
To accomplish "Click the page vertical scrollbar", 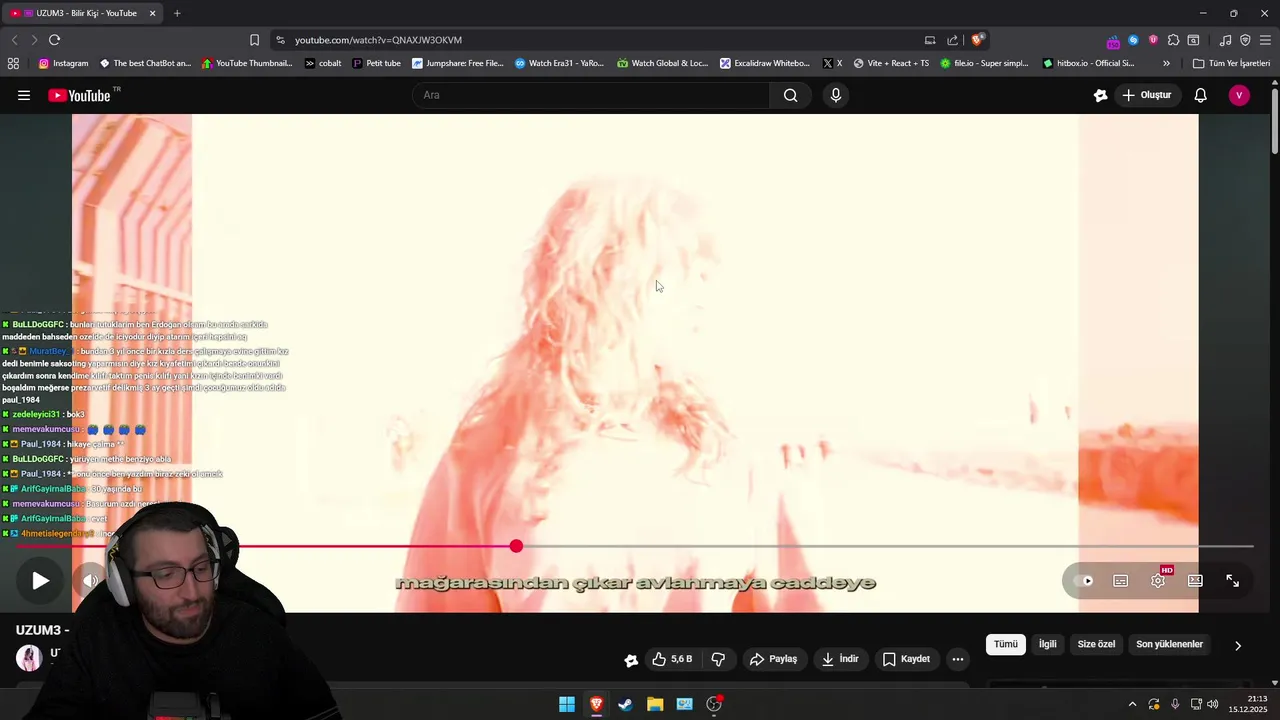I will 1275,120.
